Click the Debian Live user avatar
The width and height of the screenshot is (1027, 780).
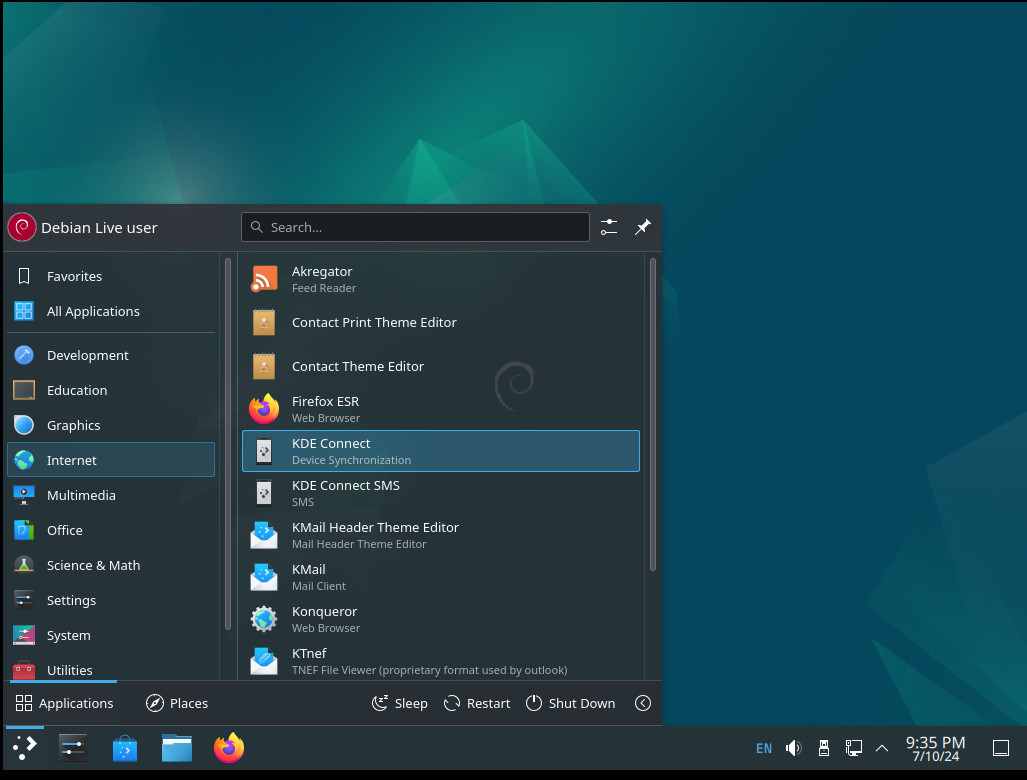coord(22,227)
